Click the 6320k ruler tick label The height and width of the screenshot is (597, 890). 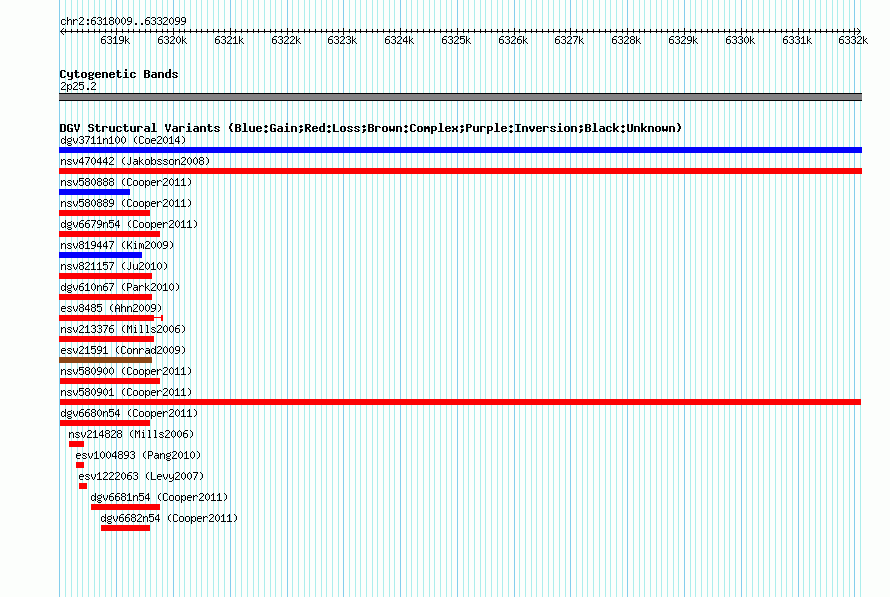[172, 40]
